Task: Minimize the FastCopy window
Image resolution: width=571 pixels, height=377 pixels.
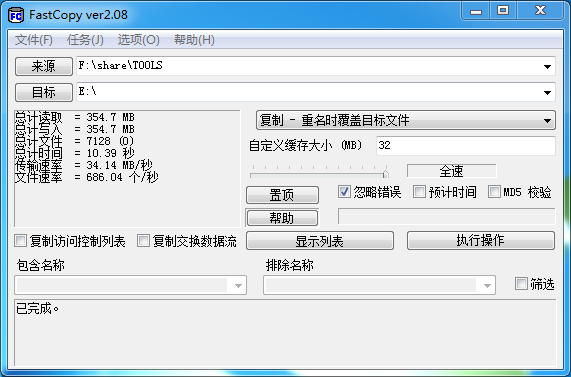Action: point(476,11)
